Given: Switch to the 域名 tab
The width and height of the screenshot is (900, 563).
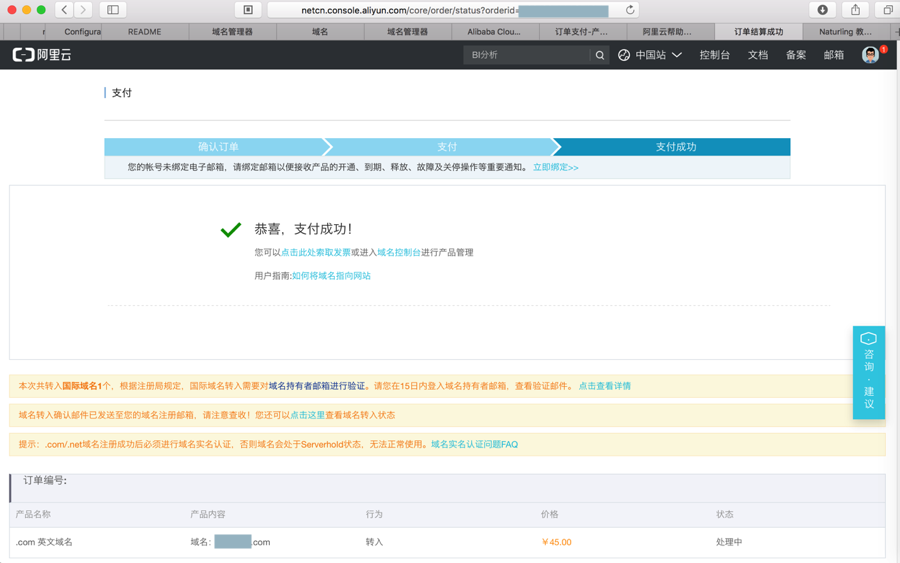Looking at the screenshot, I should click(x=320, y=32).
